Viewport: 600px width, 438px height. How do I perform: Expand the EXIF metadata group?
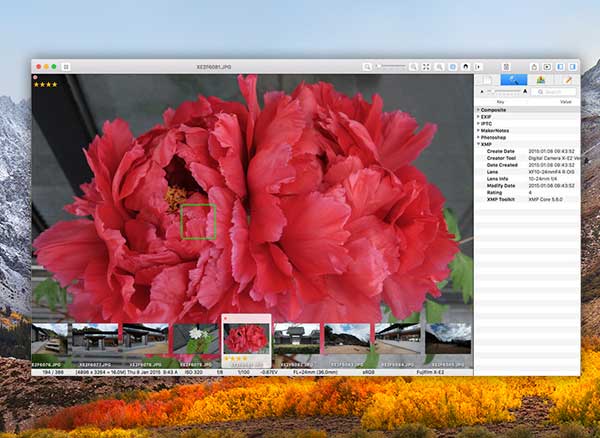(478, 117)
